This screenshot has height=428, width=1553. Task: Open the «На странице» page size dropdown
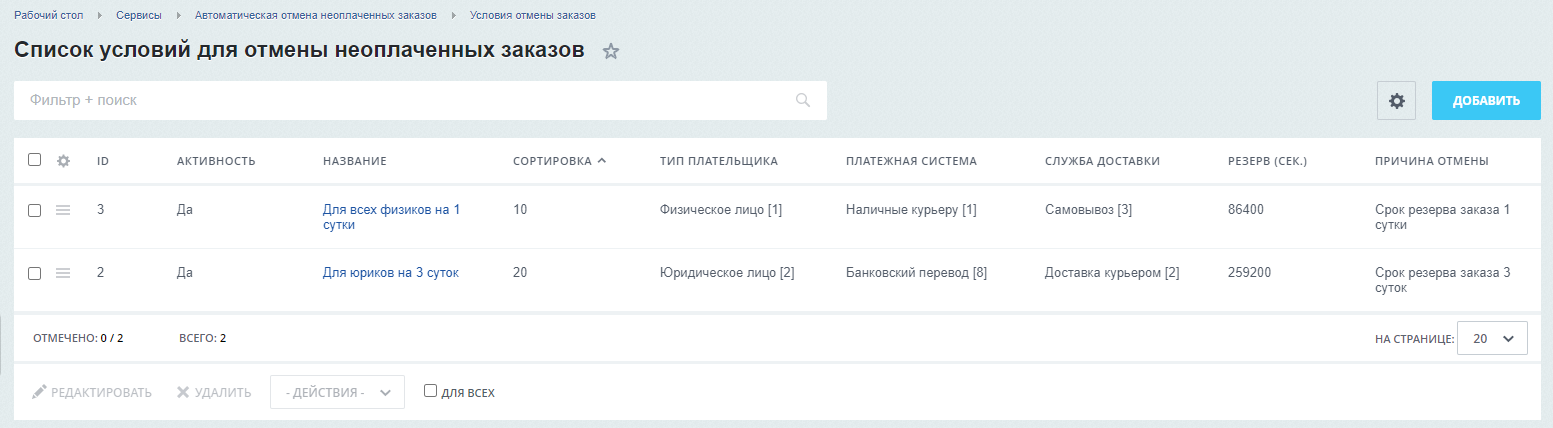tap(1492, 339)
